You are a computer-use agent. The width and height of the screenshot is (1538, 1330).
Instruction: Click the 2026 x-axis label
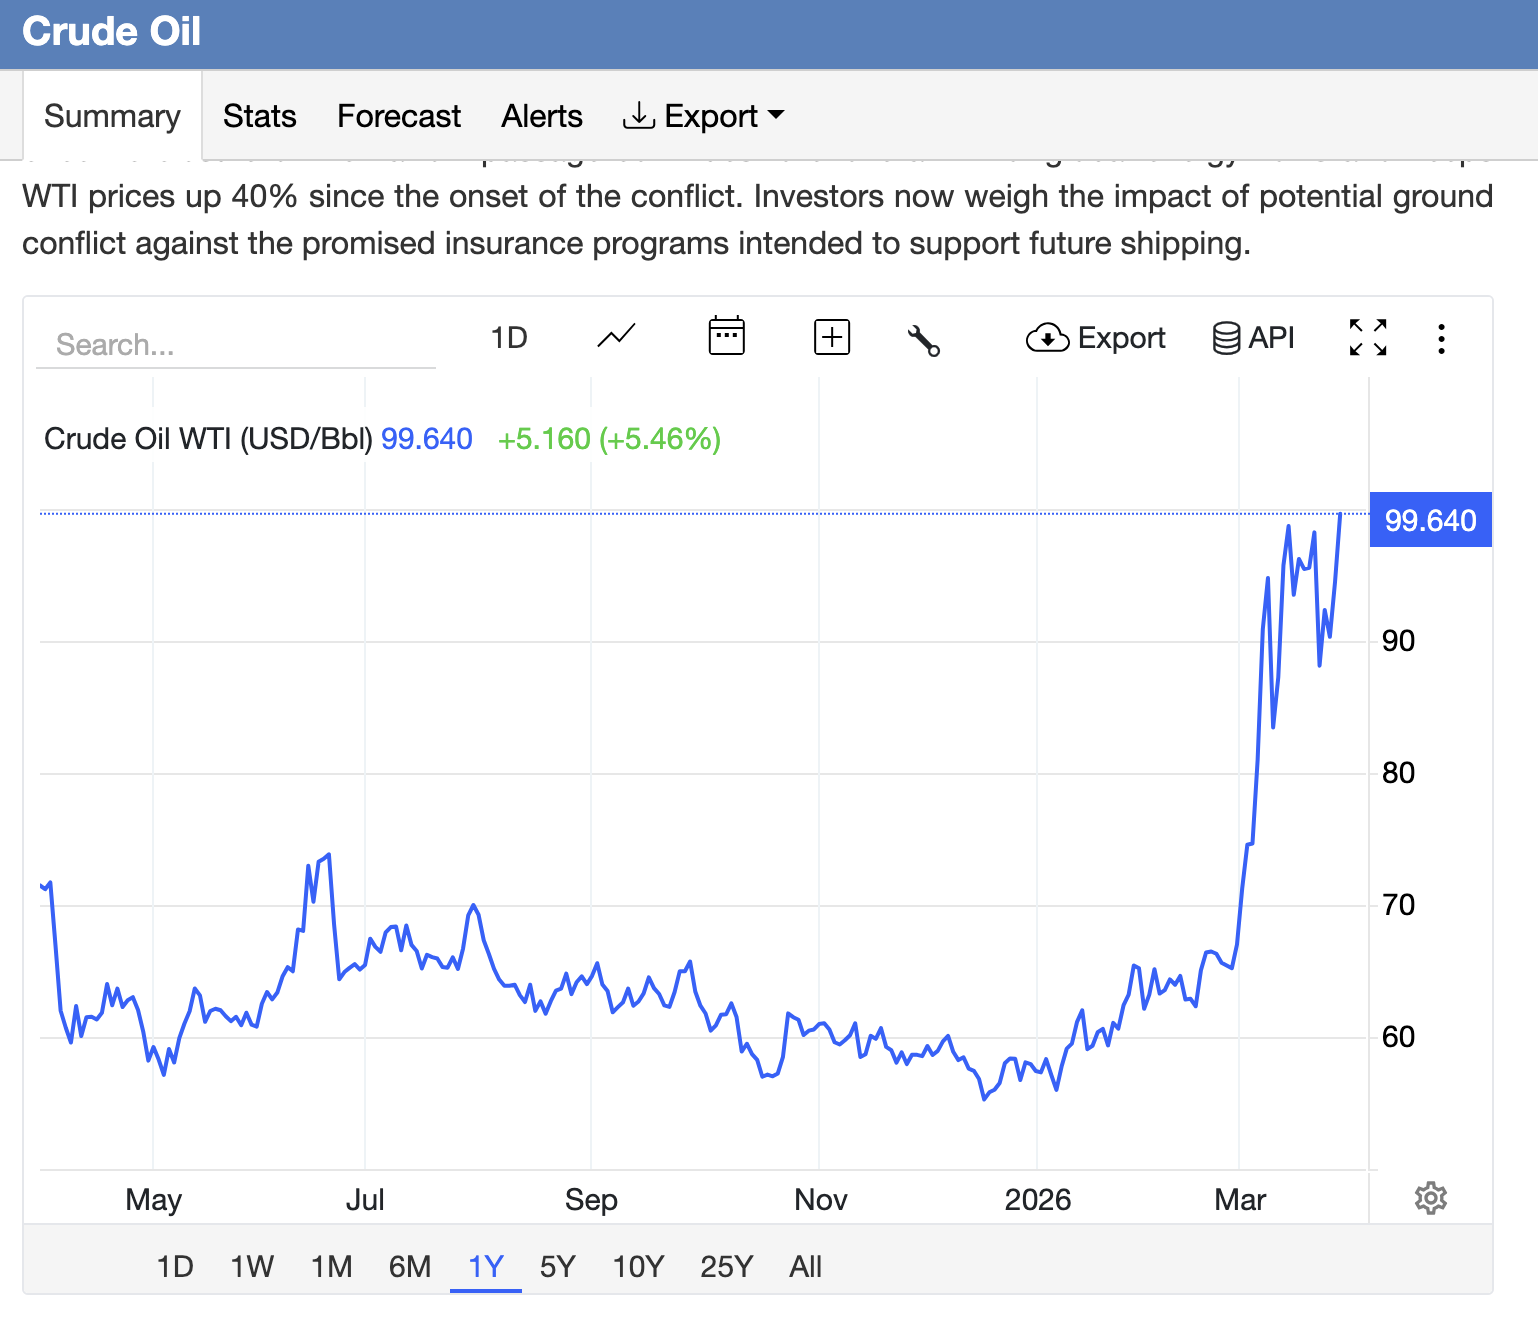click(1037, 1199)
